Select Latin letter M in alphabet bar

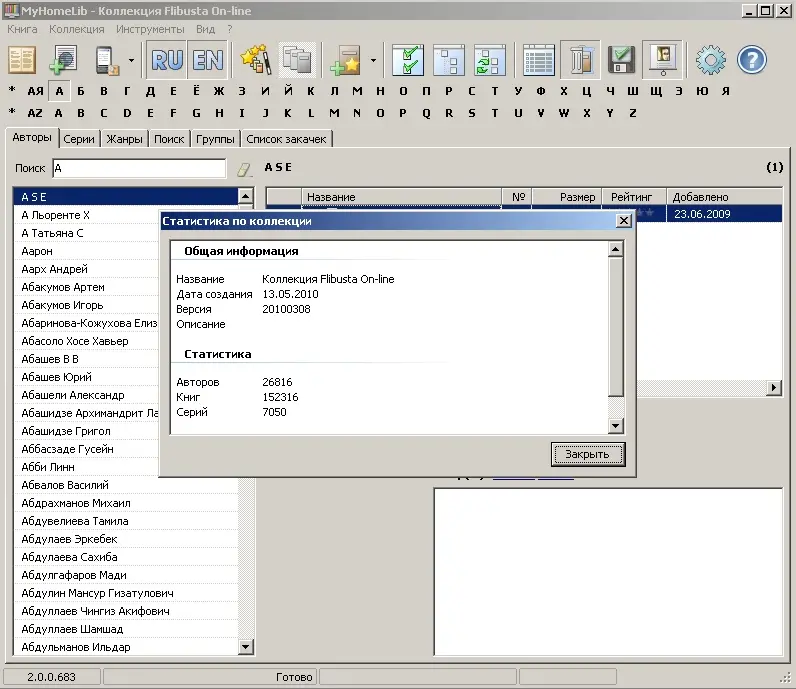click(x=334, y=113)
